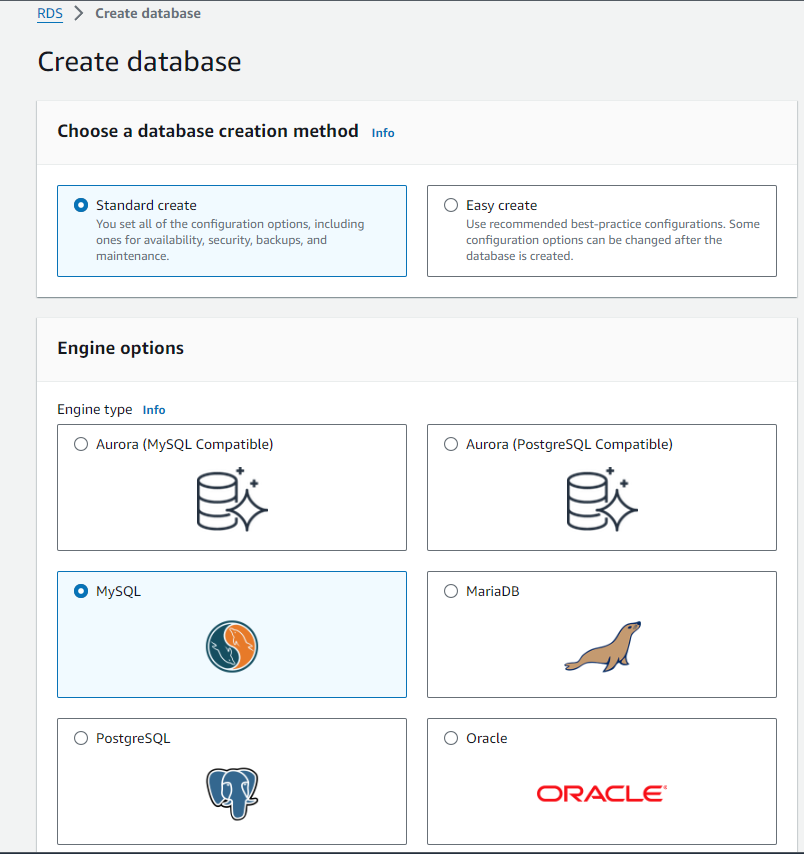Click the Oracle red logo
This screenshot has width=804, height=854.
602,793
